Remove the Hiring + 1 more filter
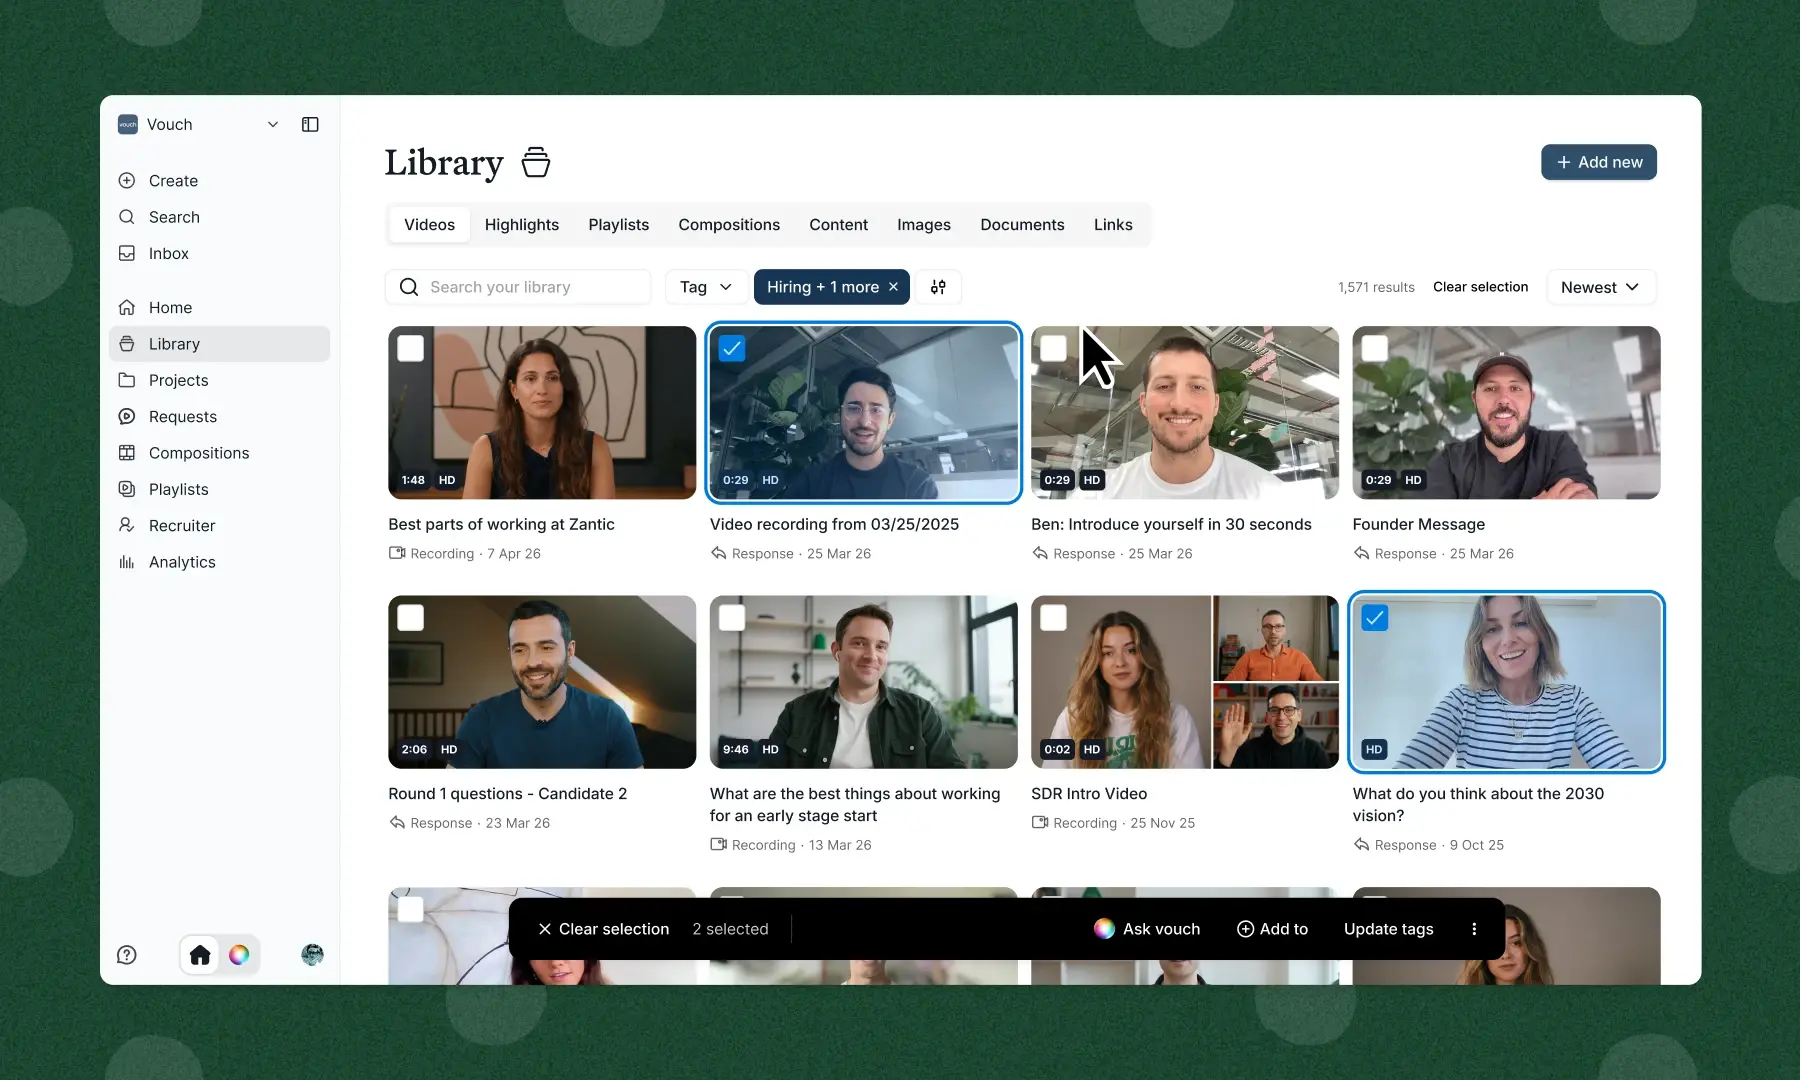 (x=894, y=287)
